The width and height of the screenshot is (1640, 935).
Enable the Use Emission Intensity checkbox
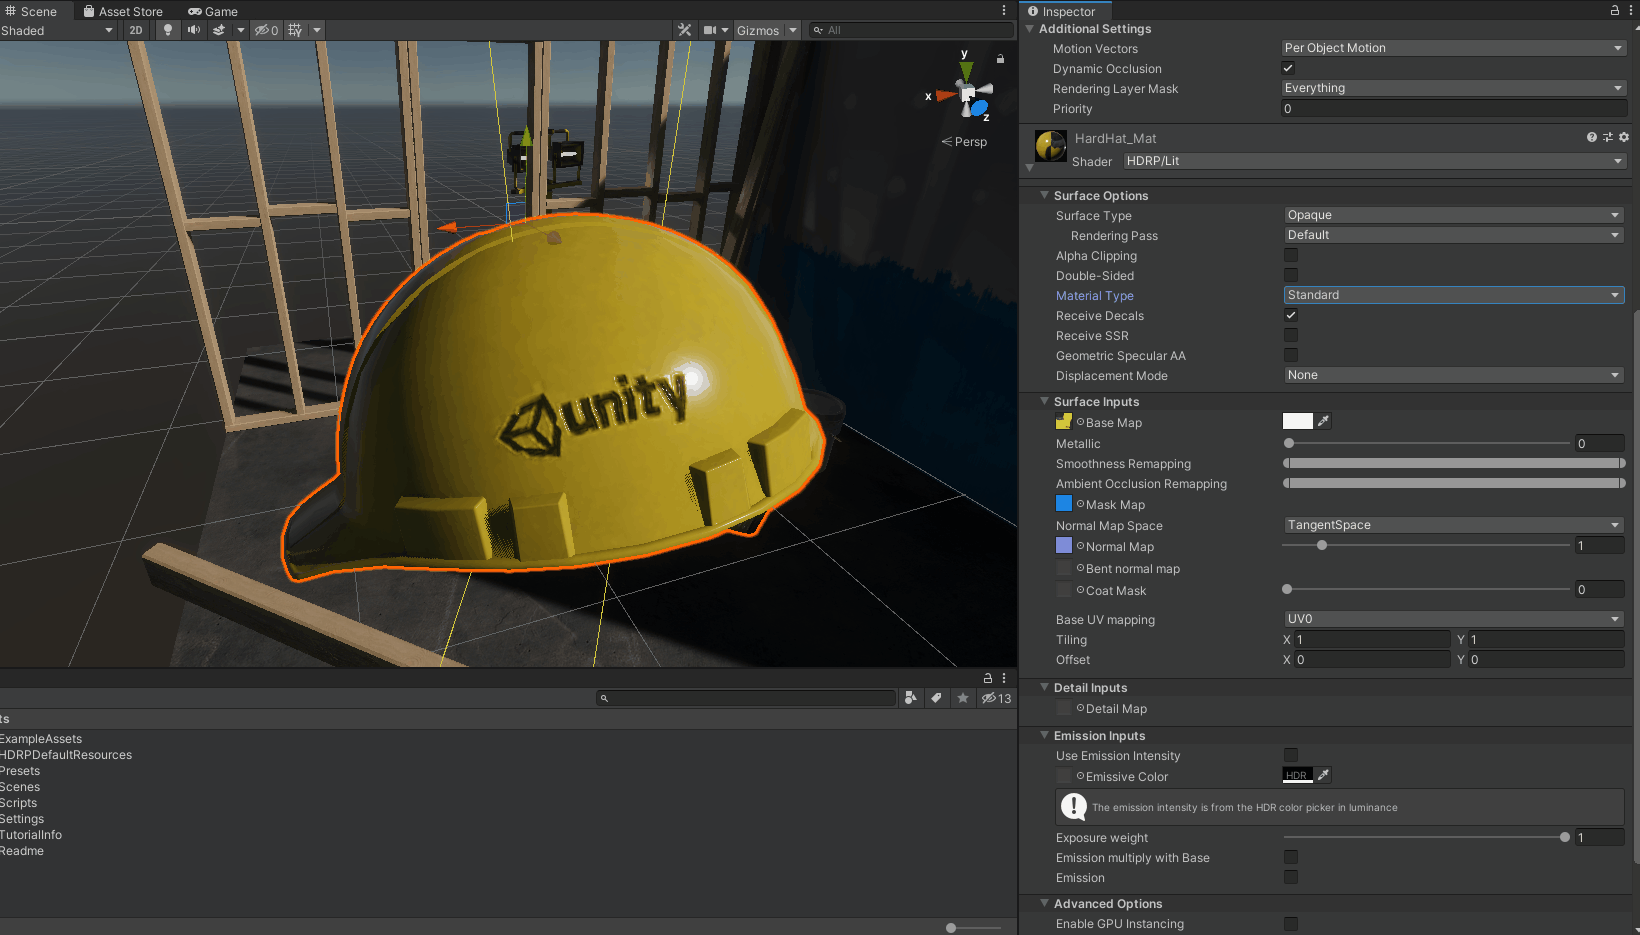(1291, 755)
